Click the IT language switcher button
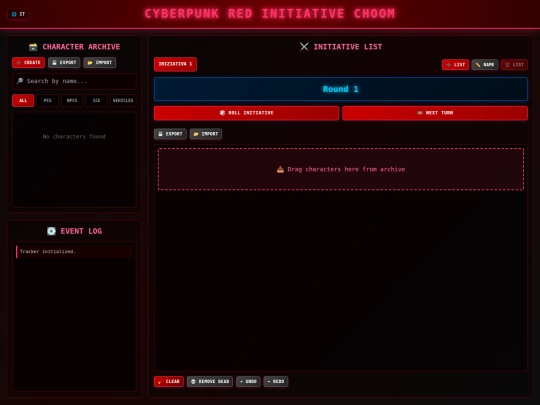 [18, 14]
